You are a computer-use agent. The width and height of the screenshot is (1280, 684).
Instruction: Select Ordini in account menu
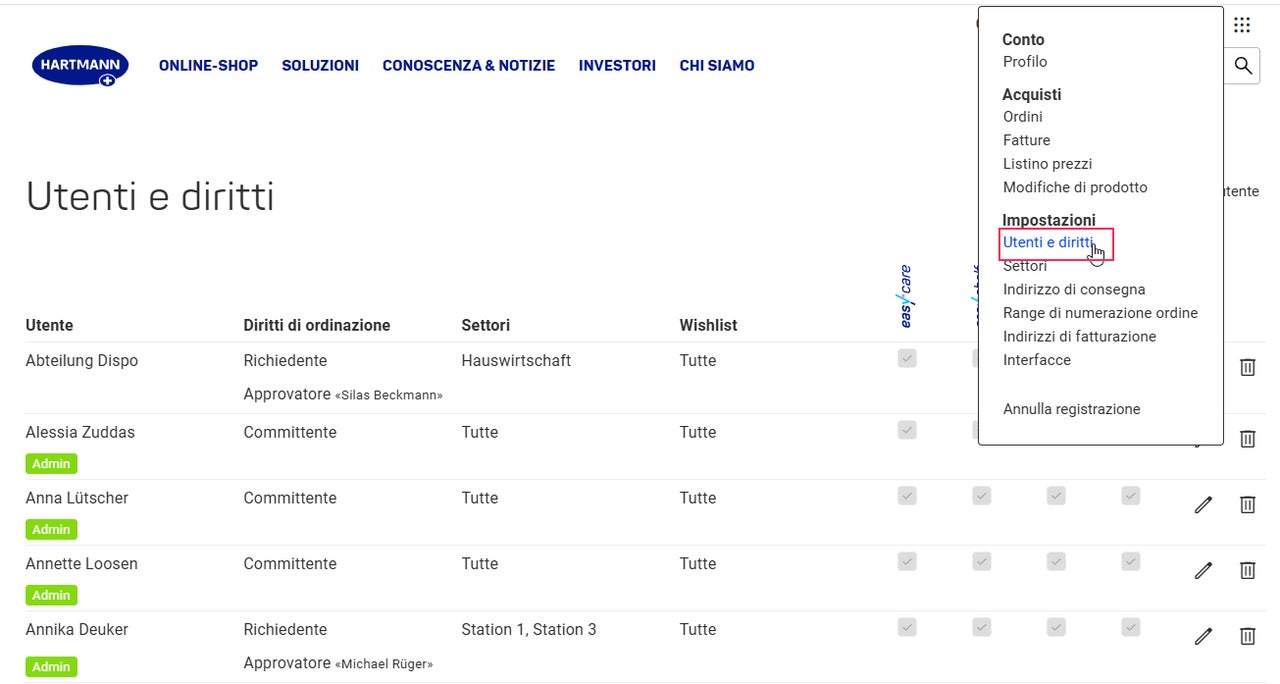point(1022,117)
